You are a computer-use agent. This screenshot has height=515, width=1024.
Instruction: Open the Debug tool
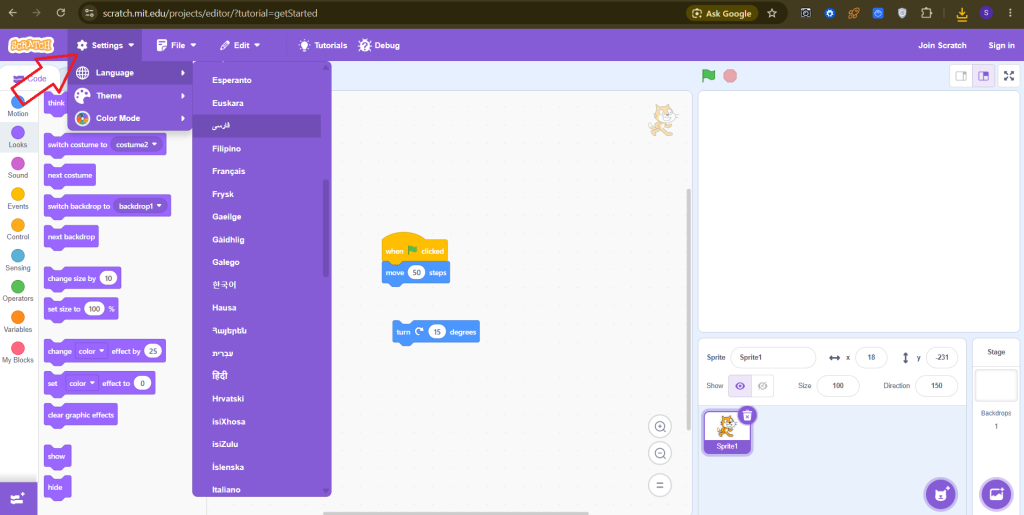[x=379, y=45]
